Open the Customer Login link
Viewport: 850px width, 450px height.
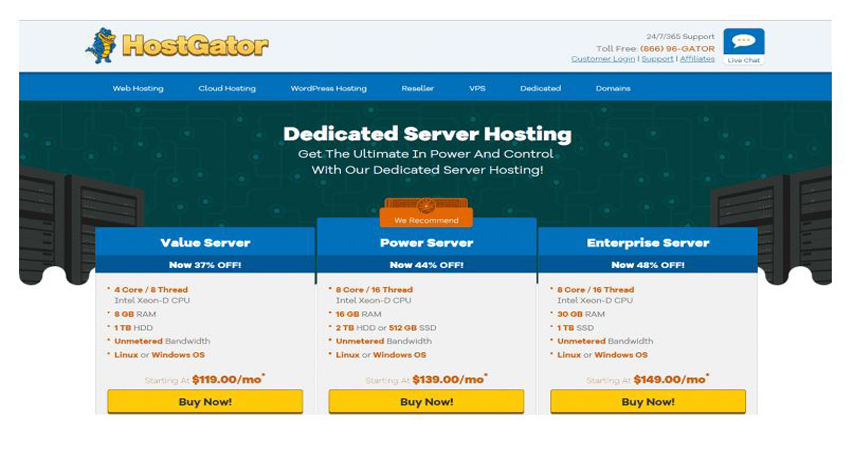click(603, 59)
